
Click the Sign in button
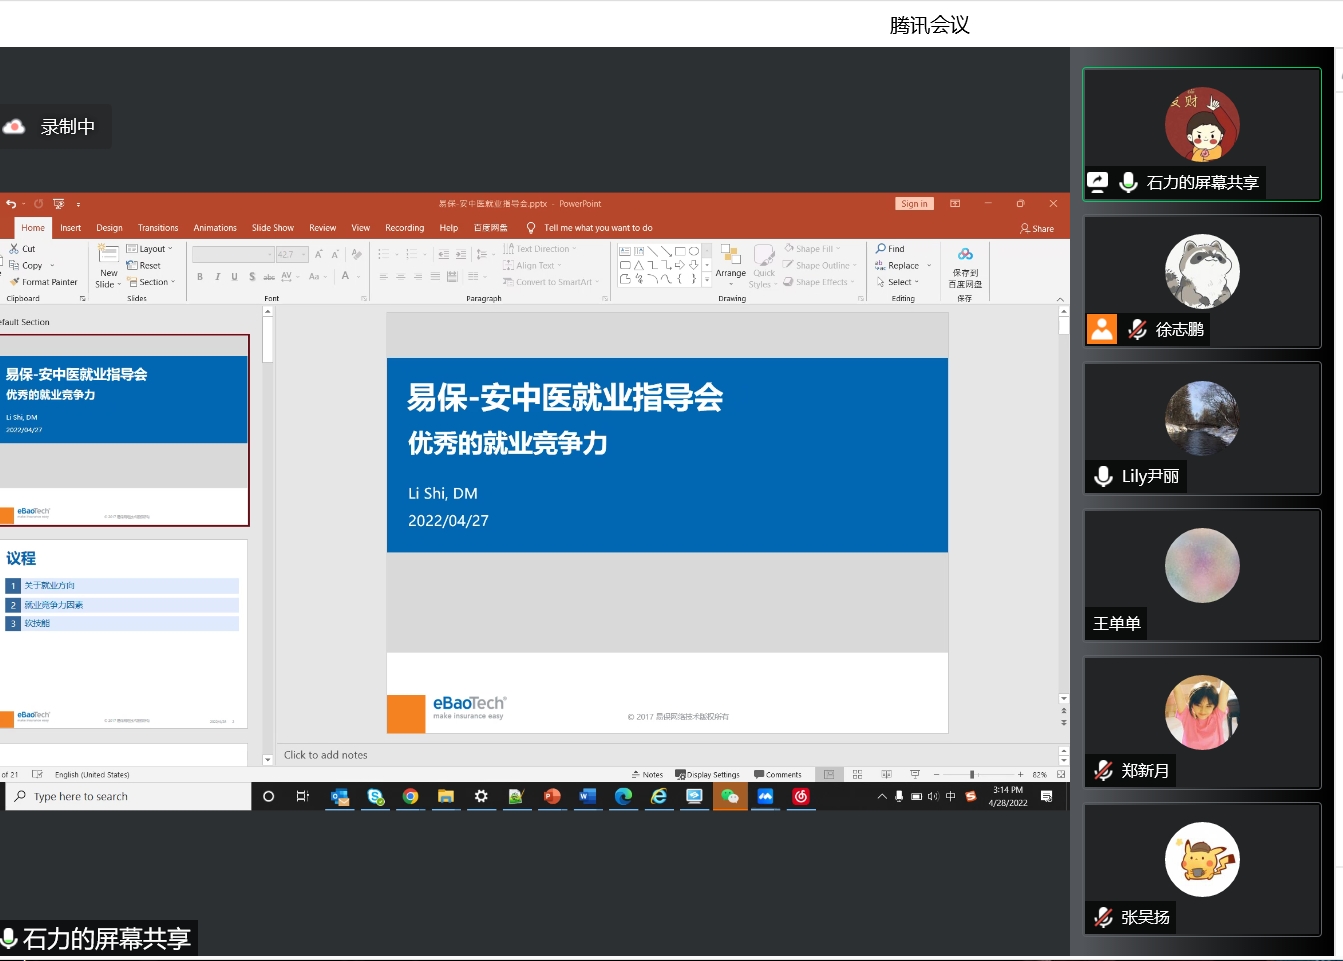coord(914,204)
